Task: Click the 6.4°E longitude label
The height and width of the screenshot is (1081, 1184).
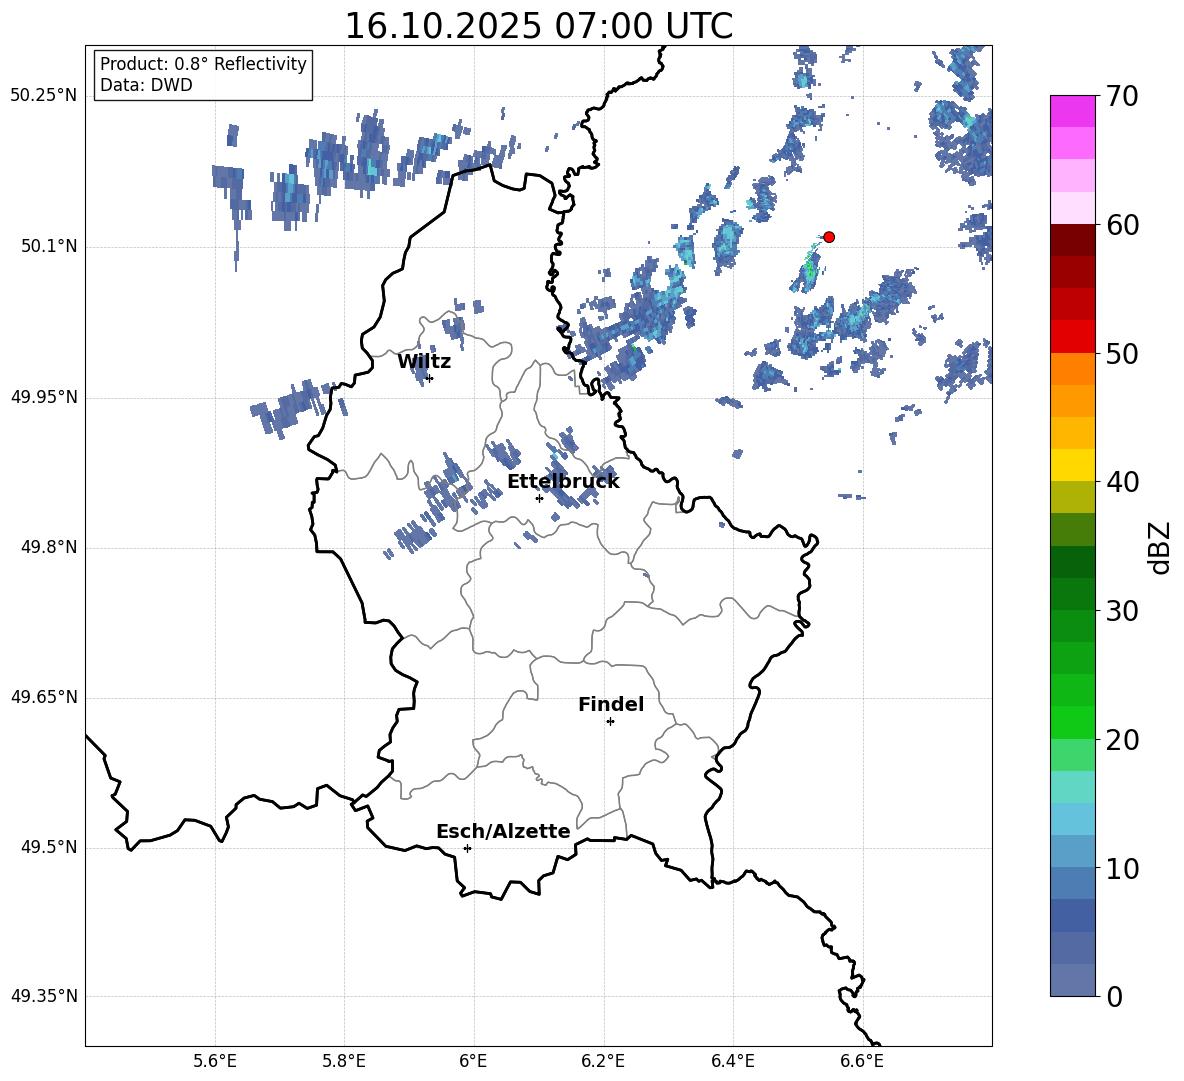Action: pos(732,1062)
